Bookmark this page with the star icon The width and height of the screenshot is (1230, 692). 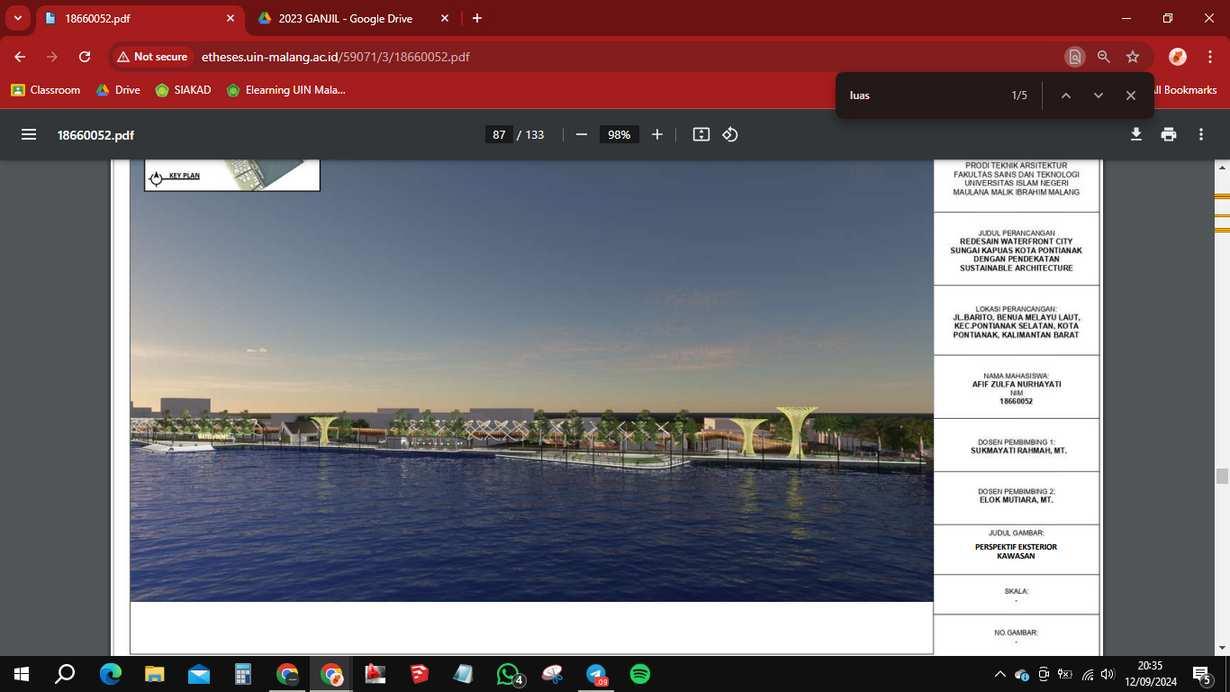pyautogui.click(x=1132, y=57)
